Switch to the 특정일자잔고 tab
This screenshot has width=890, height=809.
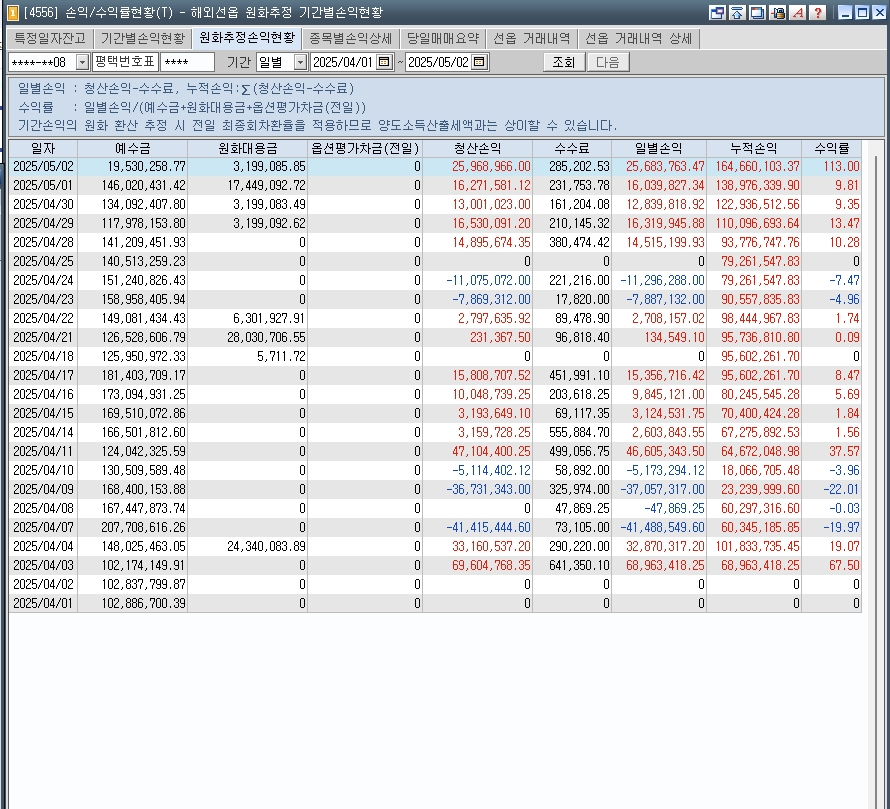50,39
